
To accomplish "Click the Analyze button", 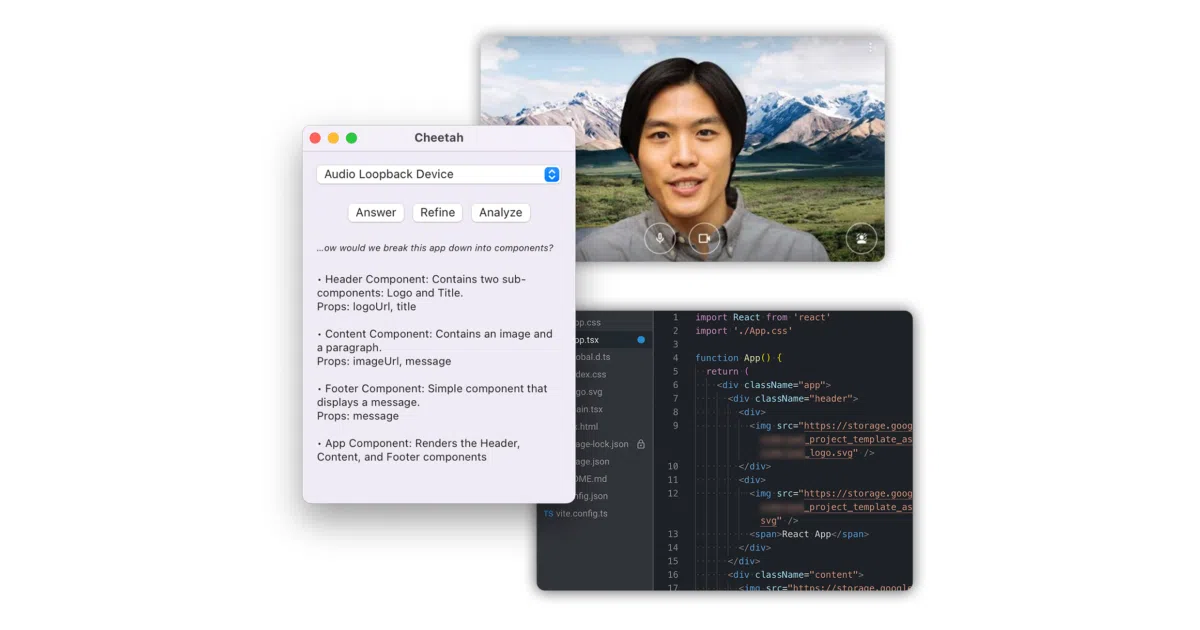I will 501,212.
